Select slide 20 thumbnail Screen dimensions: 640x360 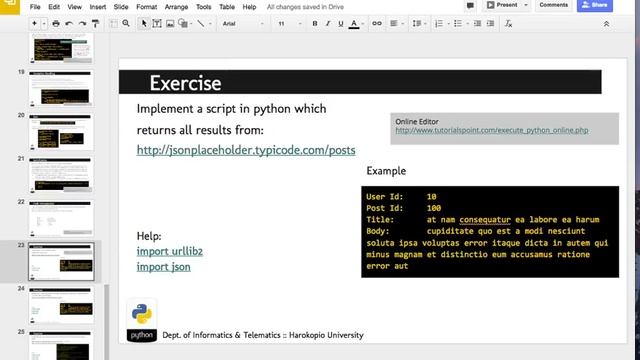coord(61,131)
